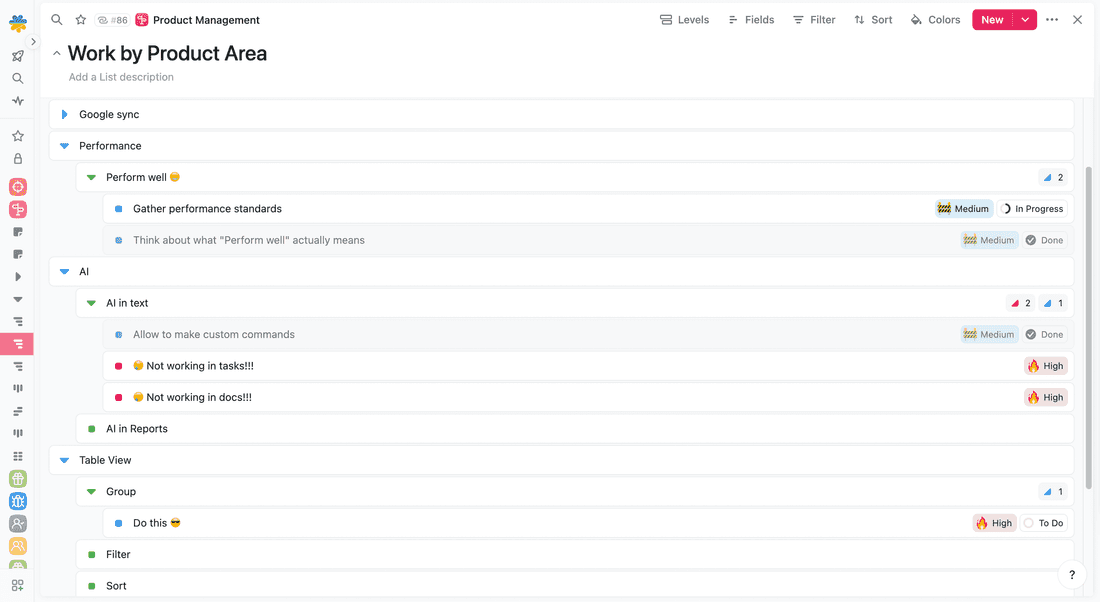Screen dimensions: 1100x602
Task: Change In Progress status of Gather performance standards
Action: [x=1032, y=209]
